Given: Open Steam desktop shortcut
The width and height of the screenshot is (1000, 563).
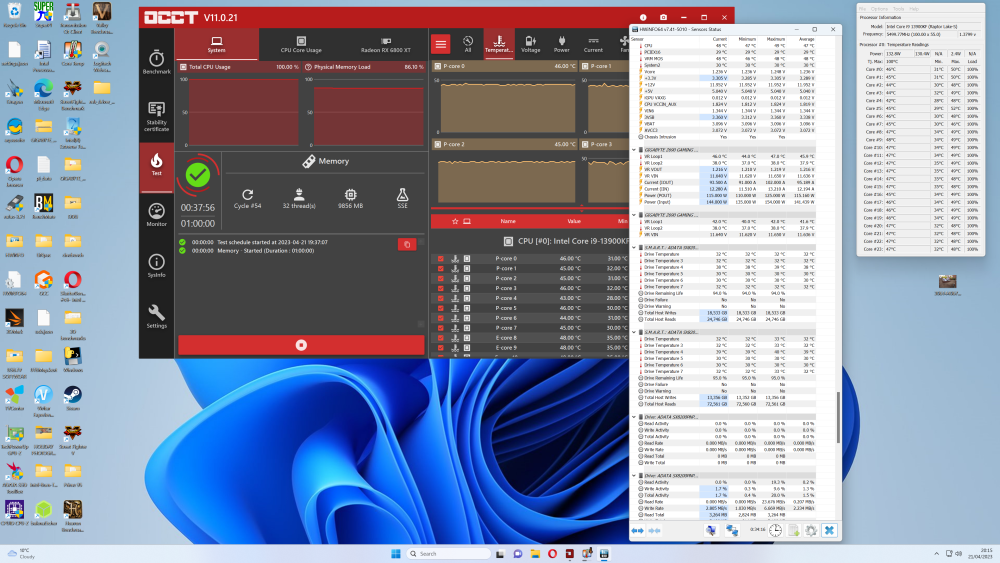Looking at the screenshot, I should click(x=73, y=398).
